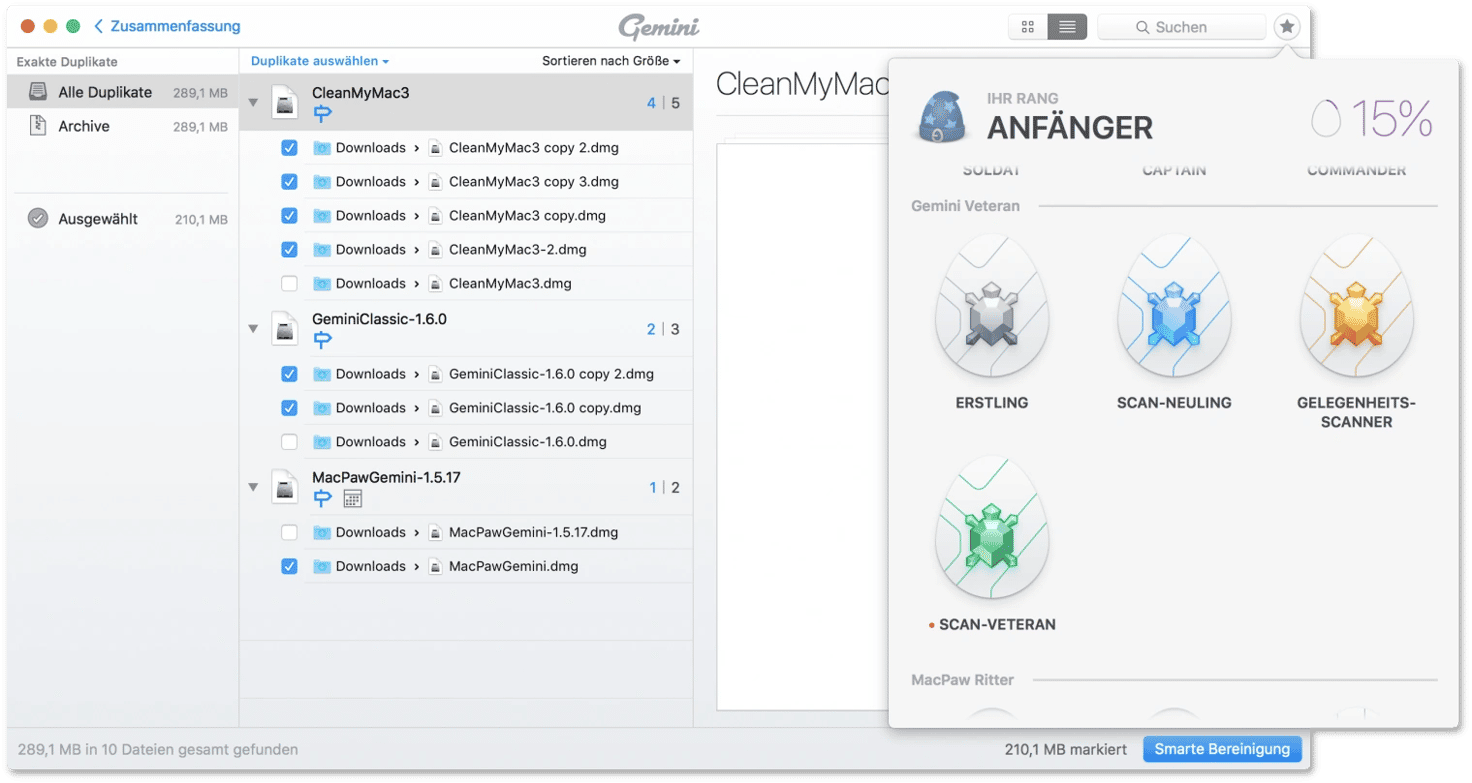Click the 15% progress ring icon
Image resolution: width=1472 pixels, height=783 pixels.
coord(1325,119)
